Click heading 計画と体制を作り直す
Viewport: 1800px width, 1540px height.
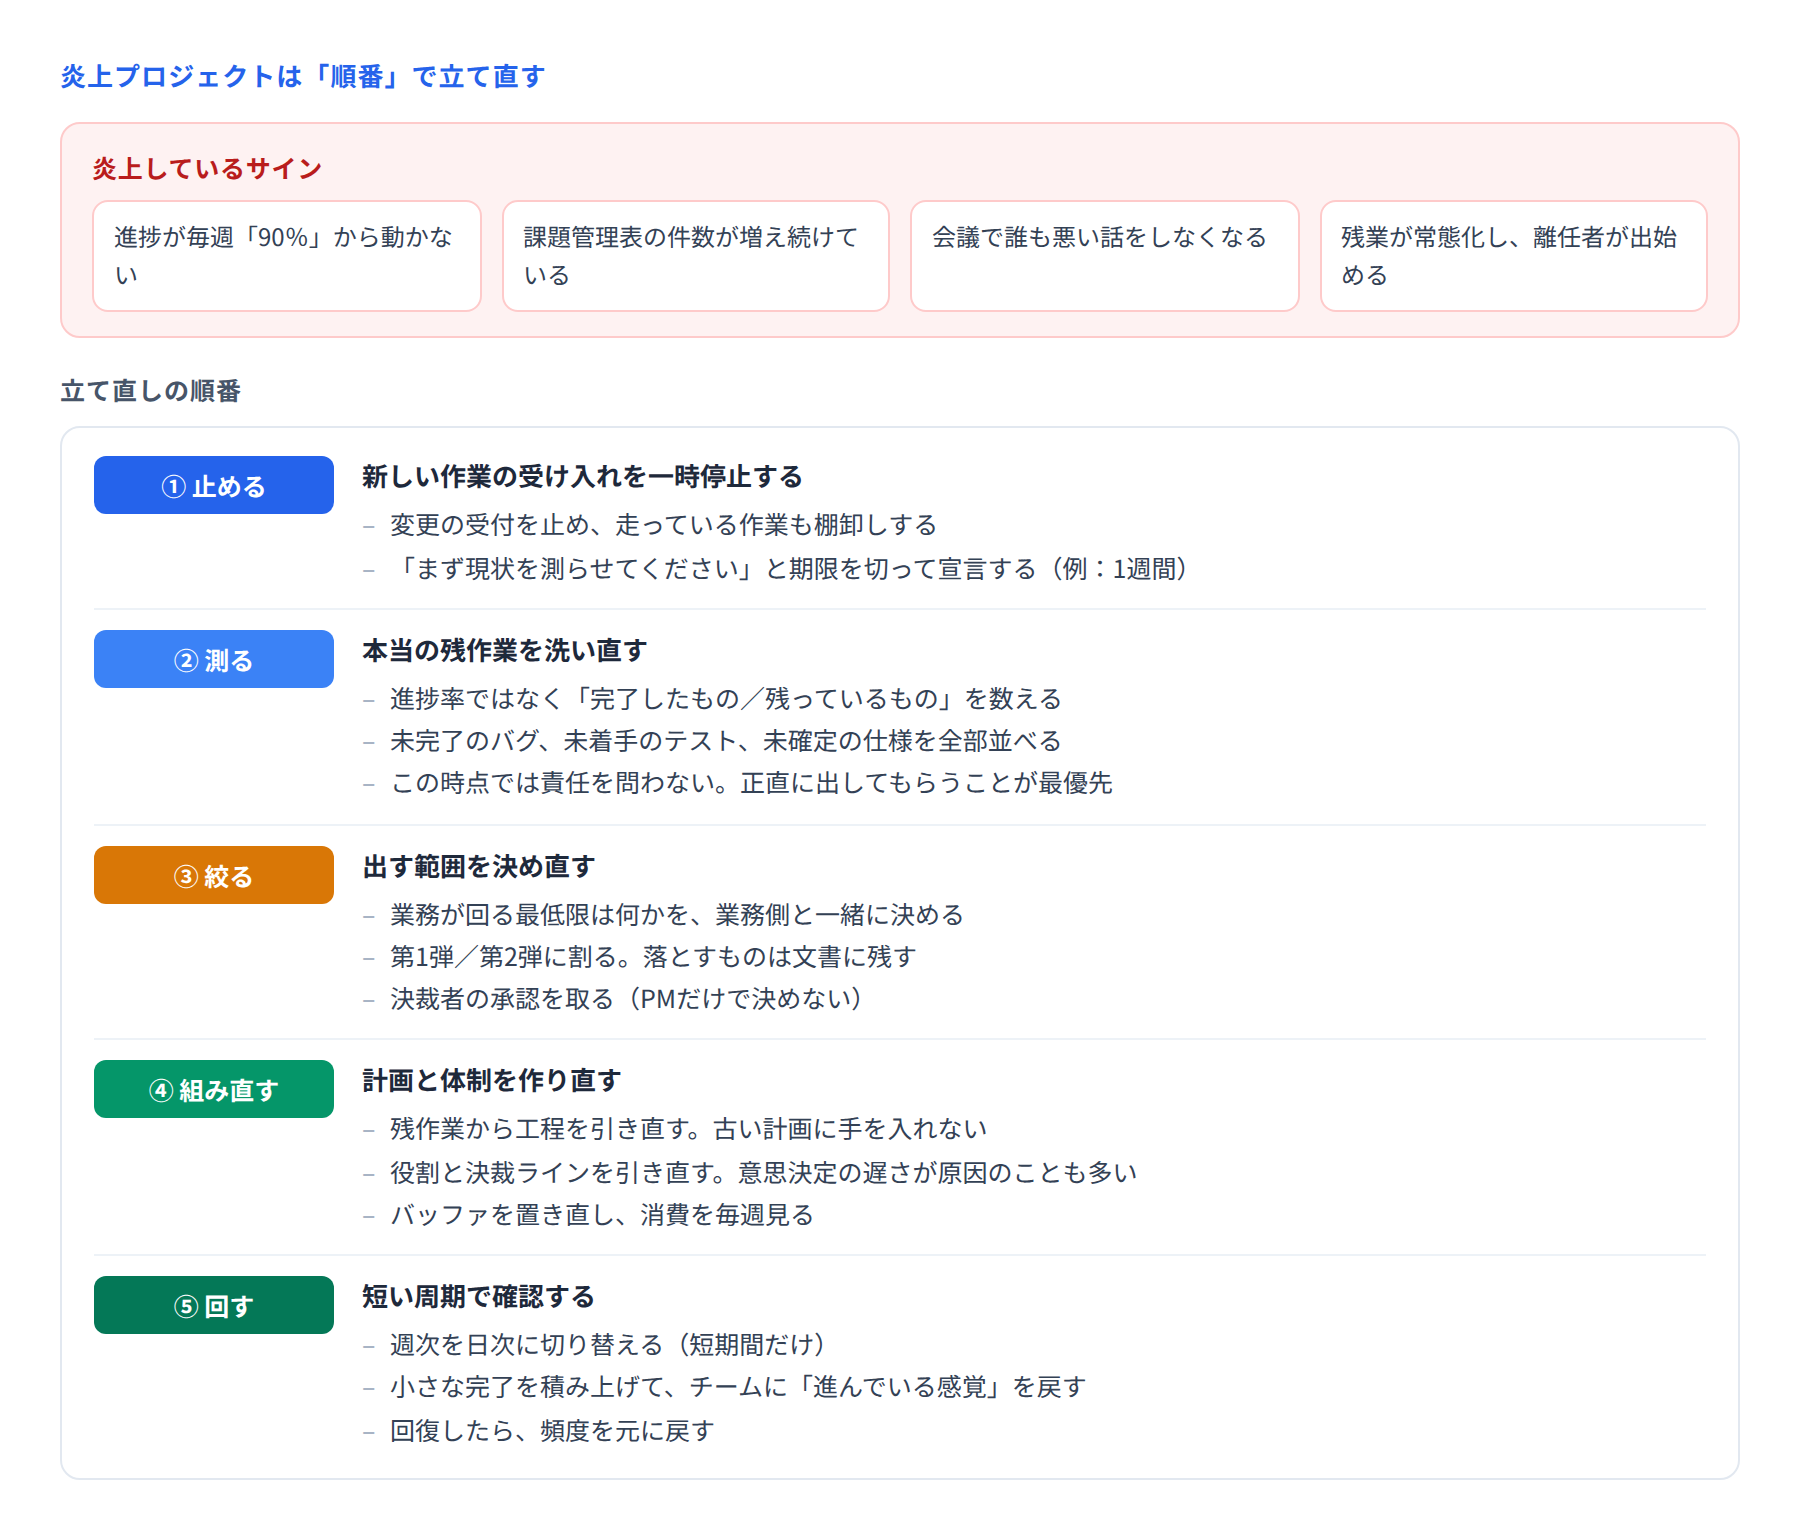click(x=491, y=1080)
